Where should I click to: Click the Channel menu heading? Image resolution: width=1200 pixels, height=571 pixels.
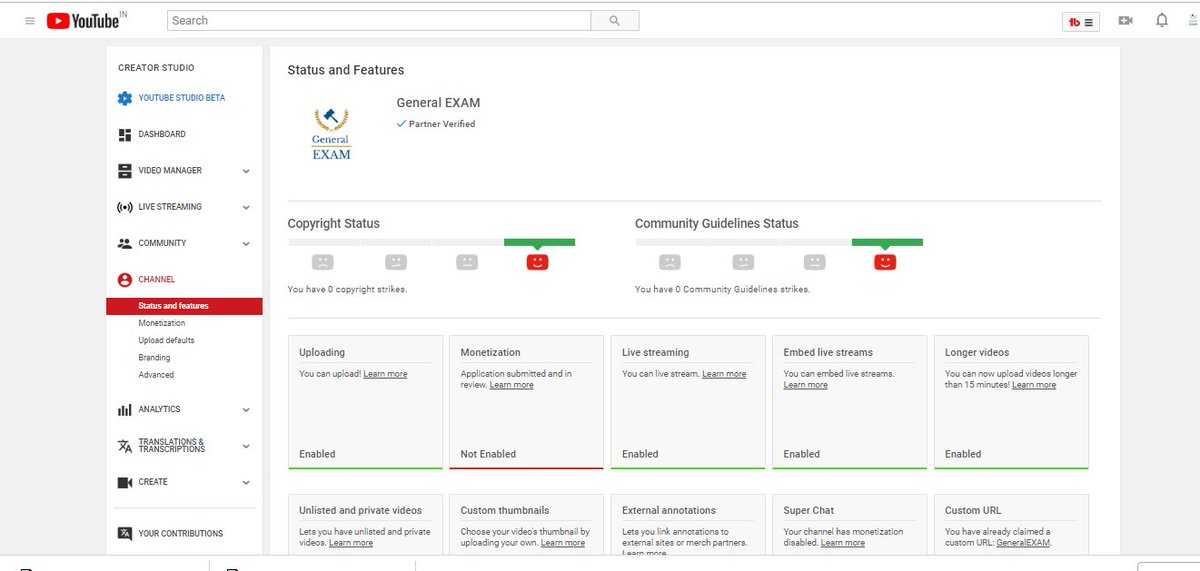tap(157, 280)
